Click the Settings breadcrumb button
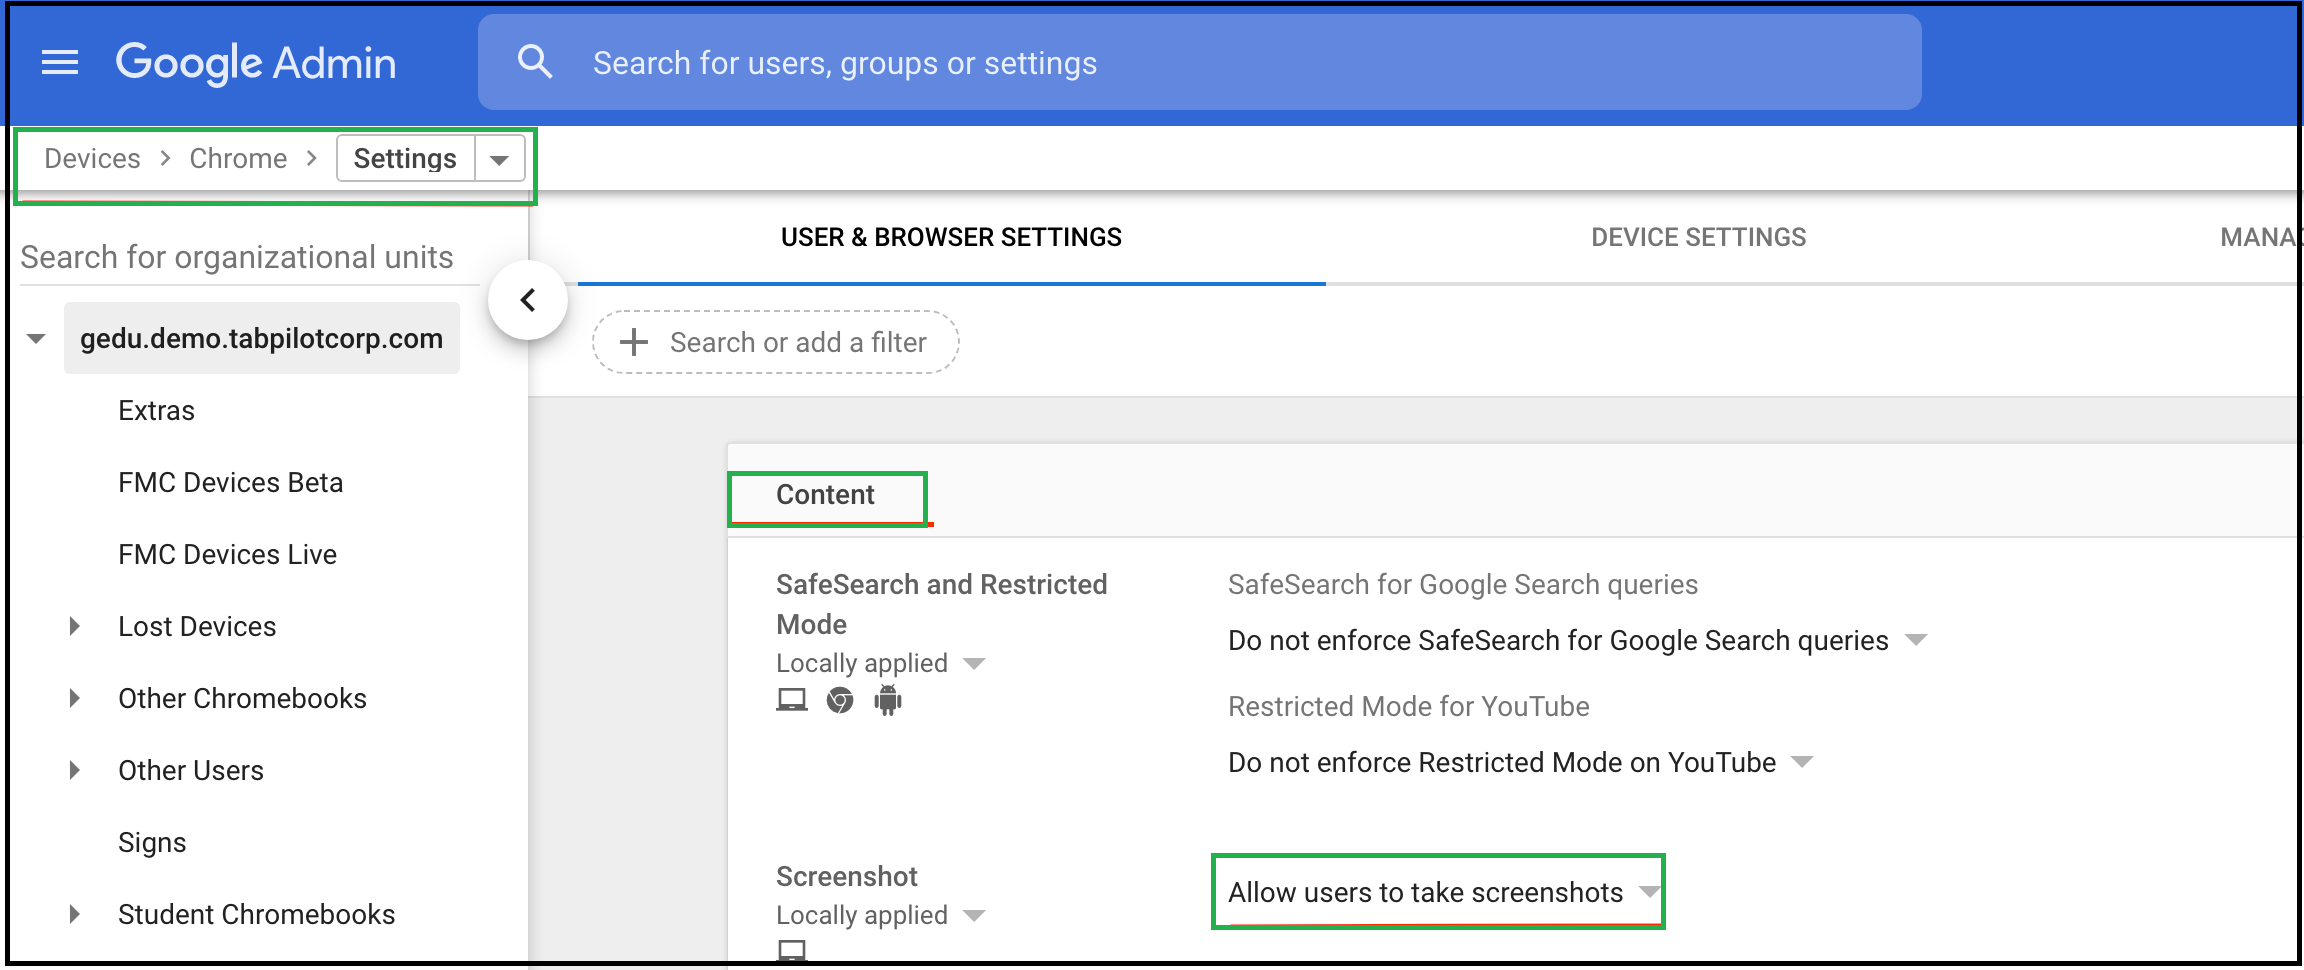Screen dimensions: 2304x970 [x=405, y=158]
